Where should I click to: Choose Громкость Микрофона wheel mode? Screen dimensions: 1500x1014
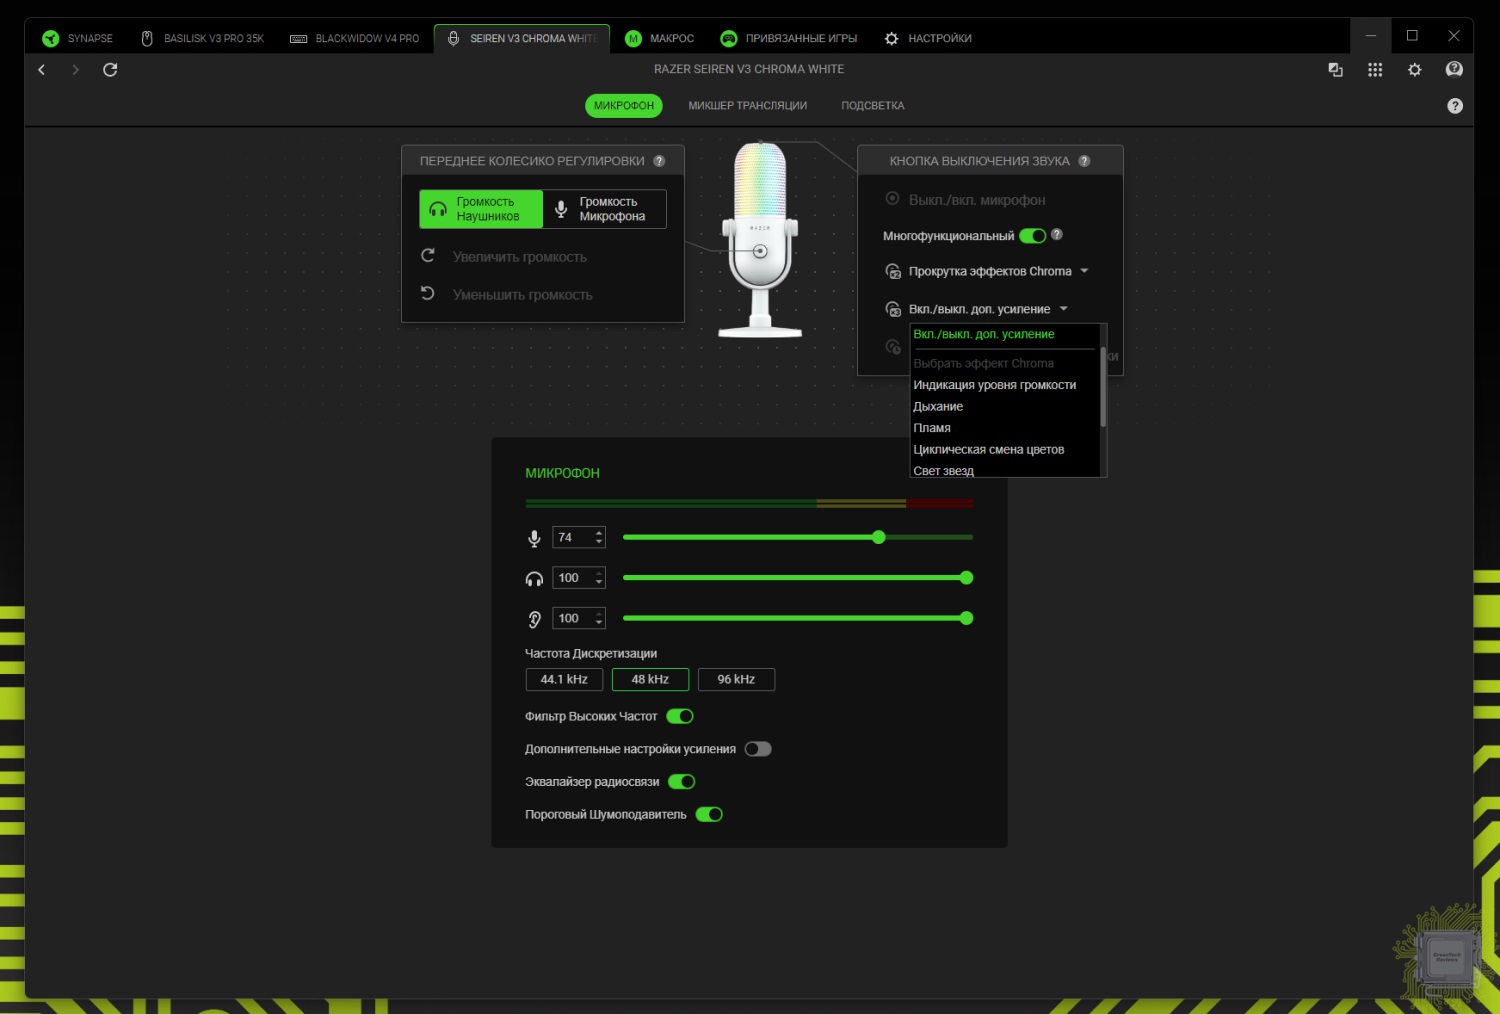604,209
